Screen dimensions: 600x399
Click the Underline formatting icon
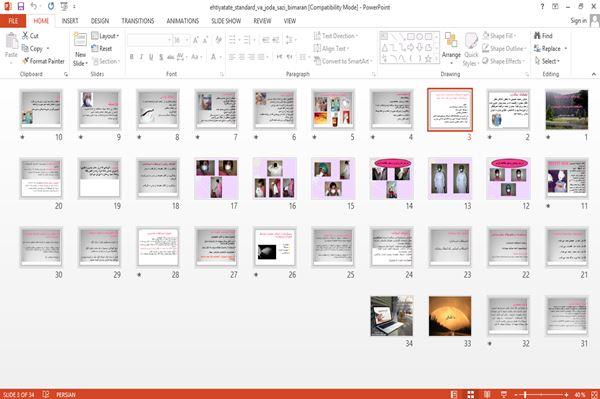click(x=151, y=57)
